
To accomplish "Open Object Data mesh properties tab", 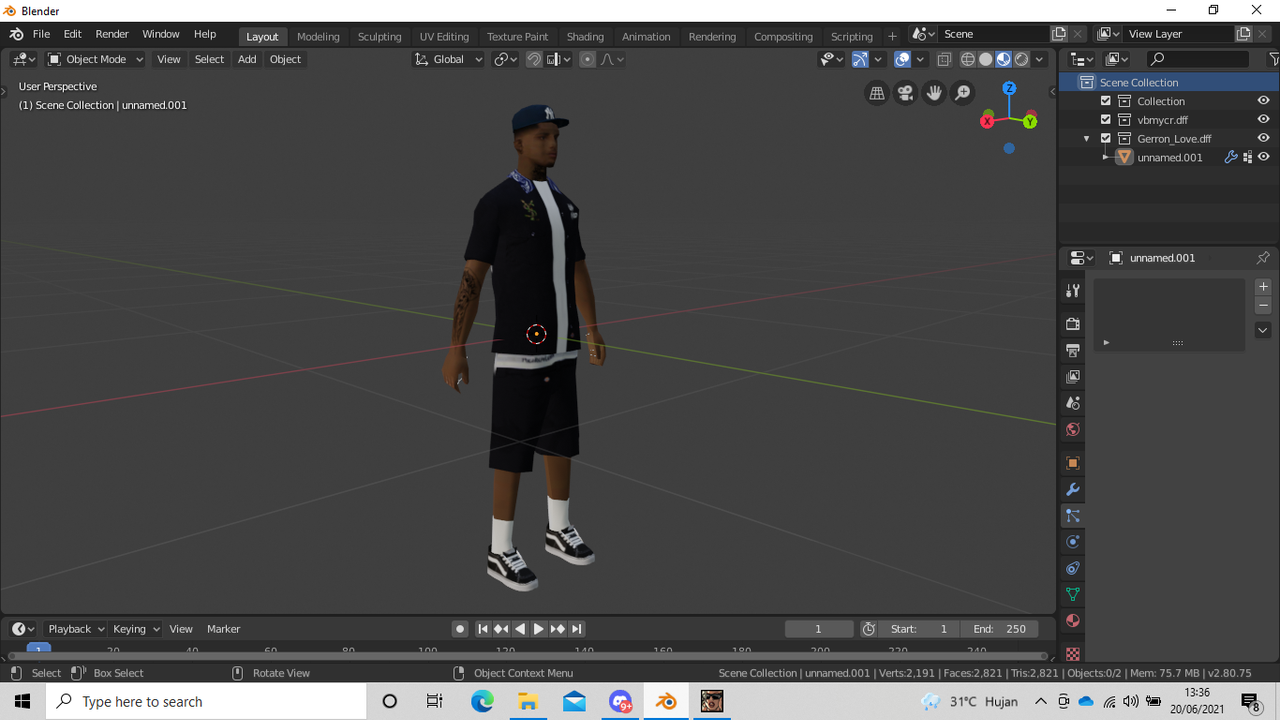I will [1073, 594].
